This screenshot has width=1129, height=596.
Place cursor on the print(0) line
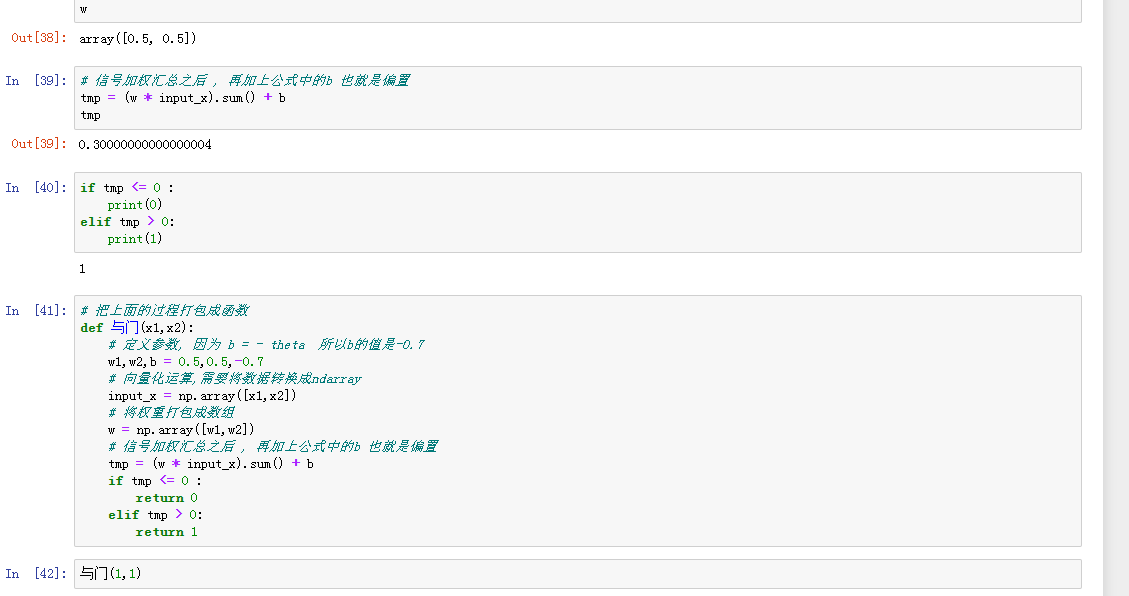[x=135, y=205]
